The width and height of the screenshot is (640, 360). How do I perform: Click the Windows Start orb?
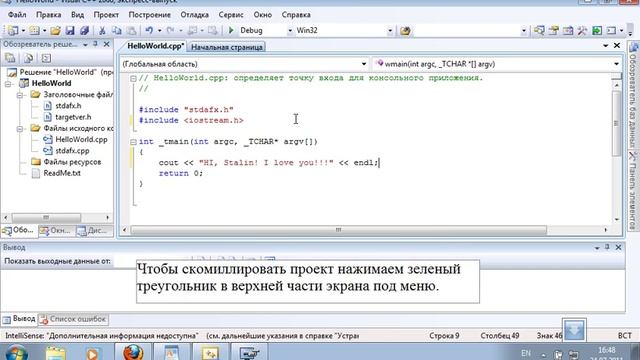coord(17,353)
